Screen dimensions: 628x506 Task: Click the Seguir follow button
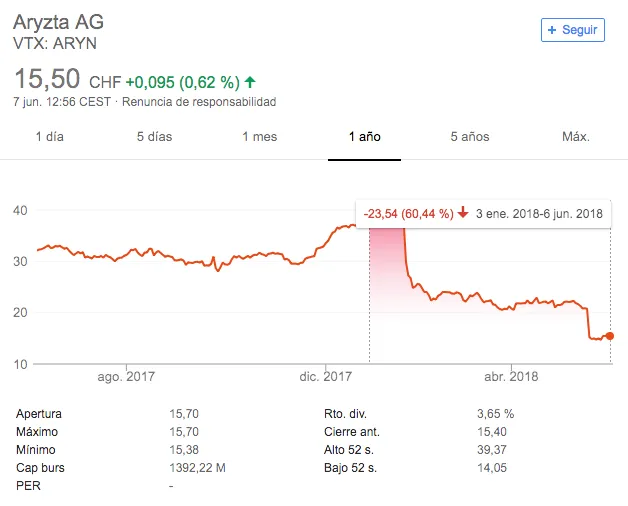[x=572, y=30]
